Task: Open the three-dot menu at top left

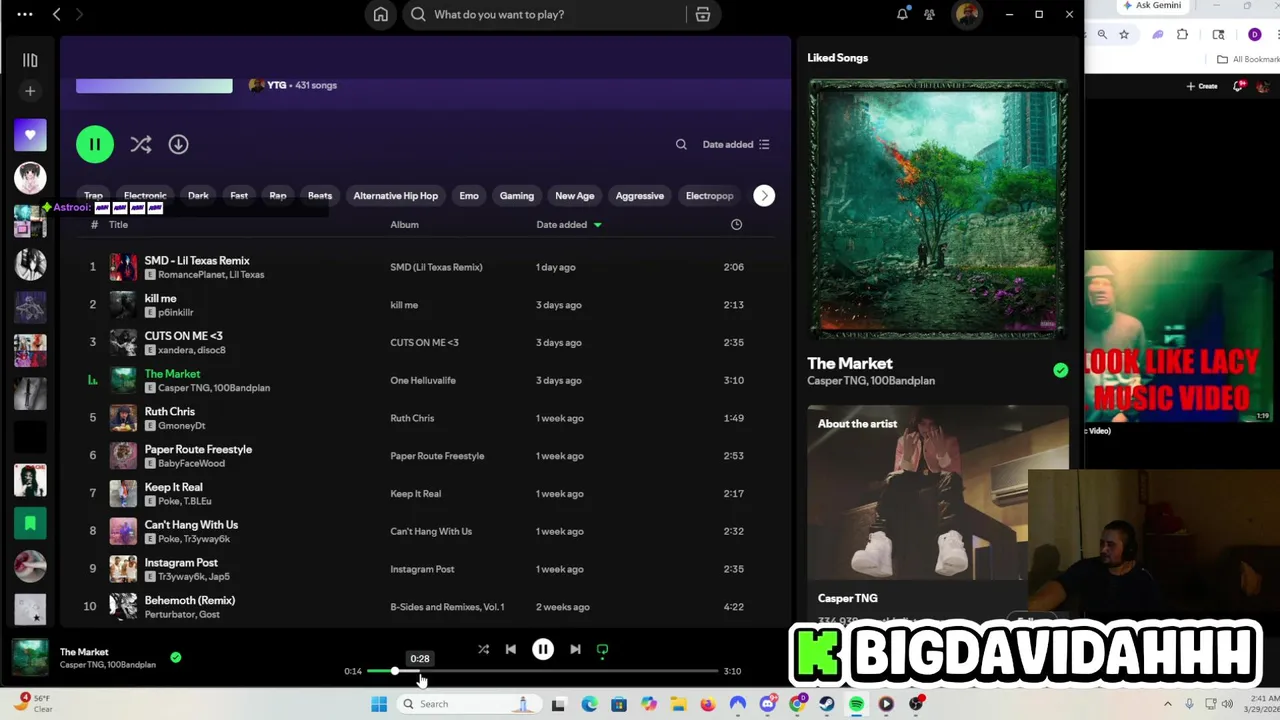Action: pos(25,14)
